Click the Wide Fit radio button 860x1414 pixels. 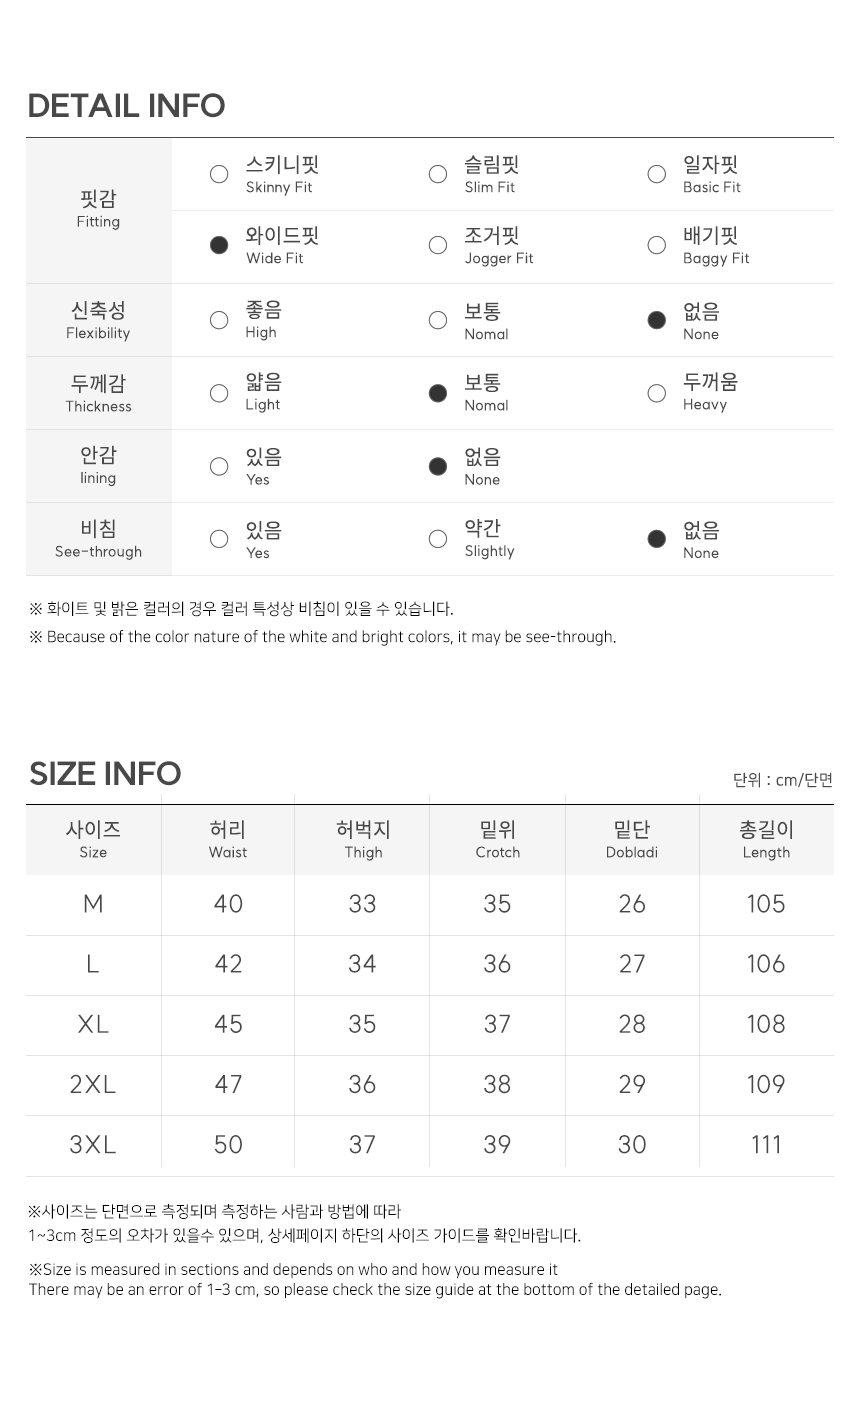(x=219, y=246)
